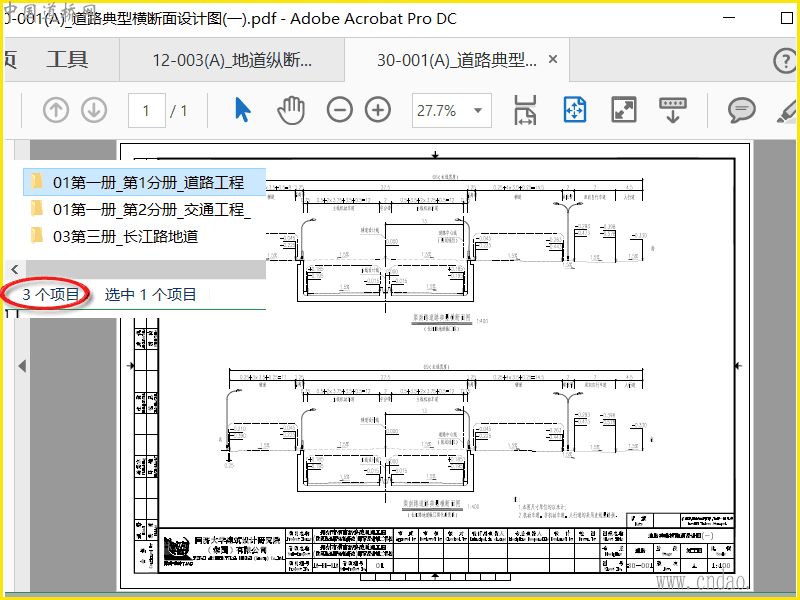Enter full screen view mode
The image size is (800, 600).
coord(624,110)
